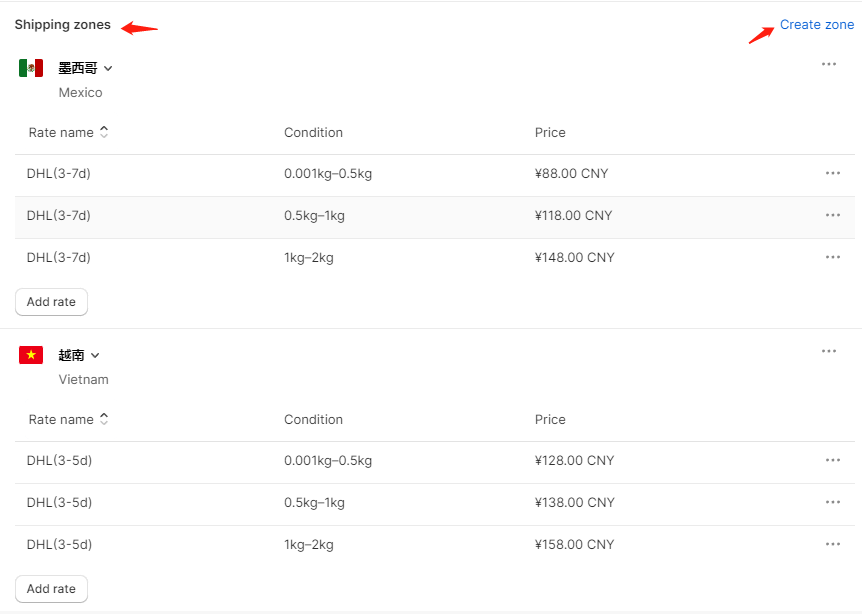Click Create zone link
The width and height of the screenshot is (862, 614).
tap(817, 25)
